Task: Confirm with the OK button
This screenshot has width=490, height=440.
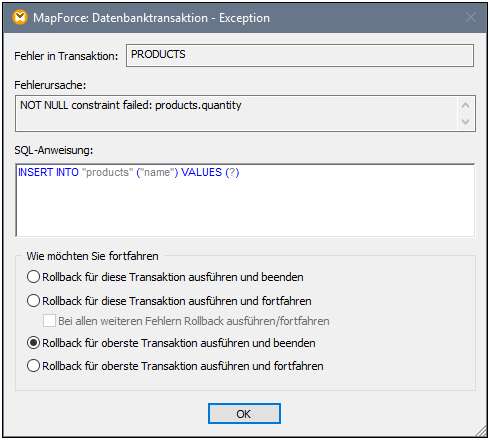Action: (244, 414)
